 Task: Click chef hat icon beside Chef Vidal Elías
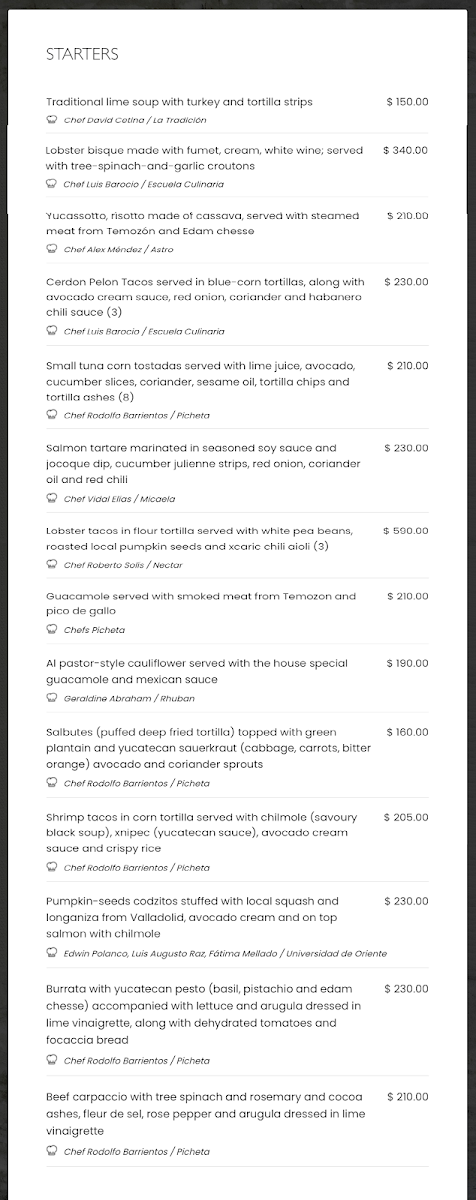pyautogui.click(x=52, y=498)
